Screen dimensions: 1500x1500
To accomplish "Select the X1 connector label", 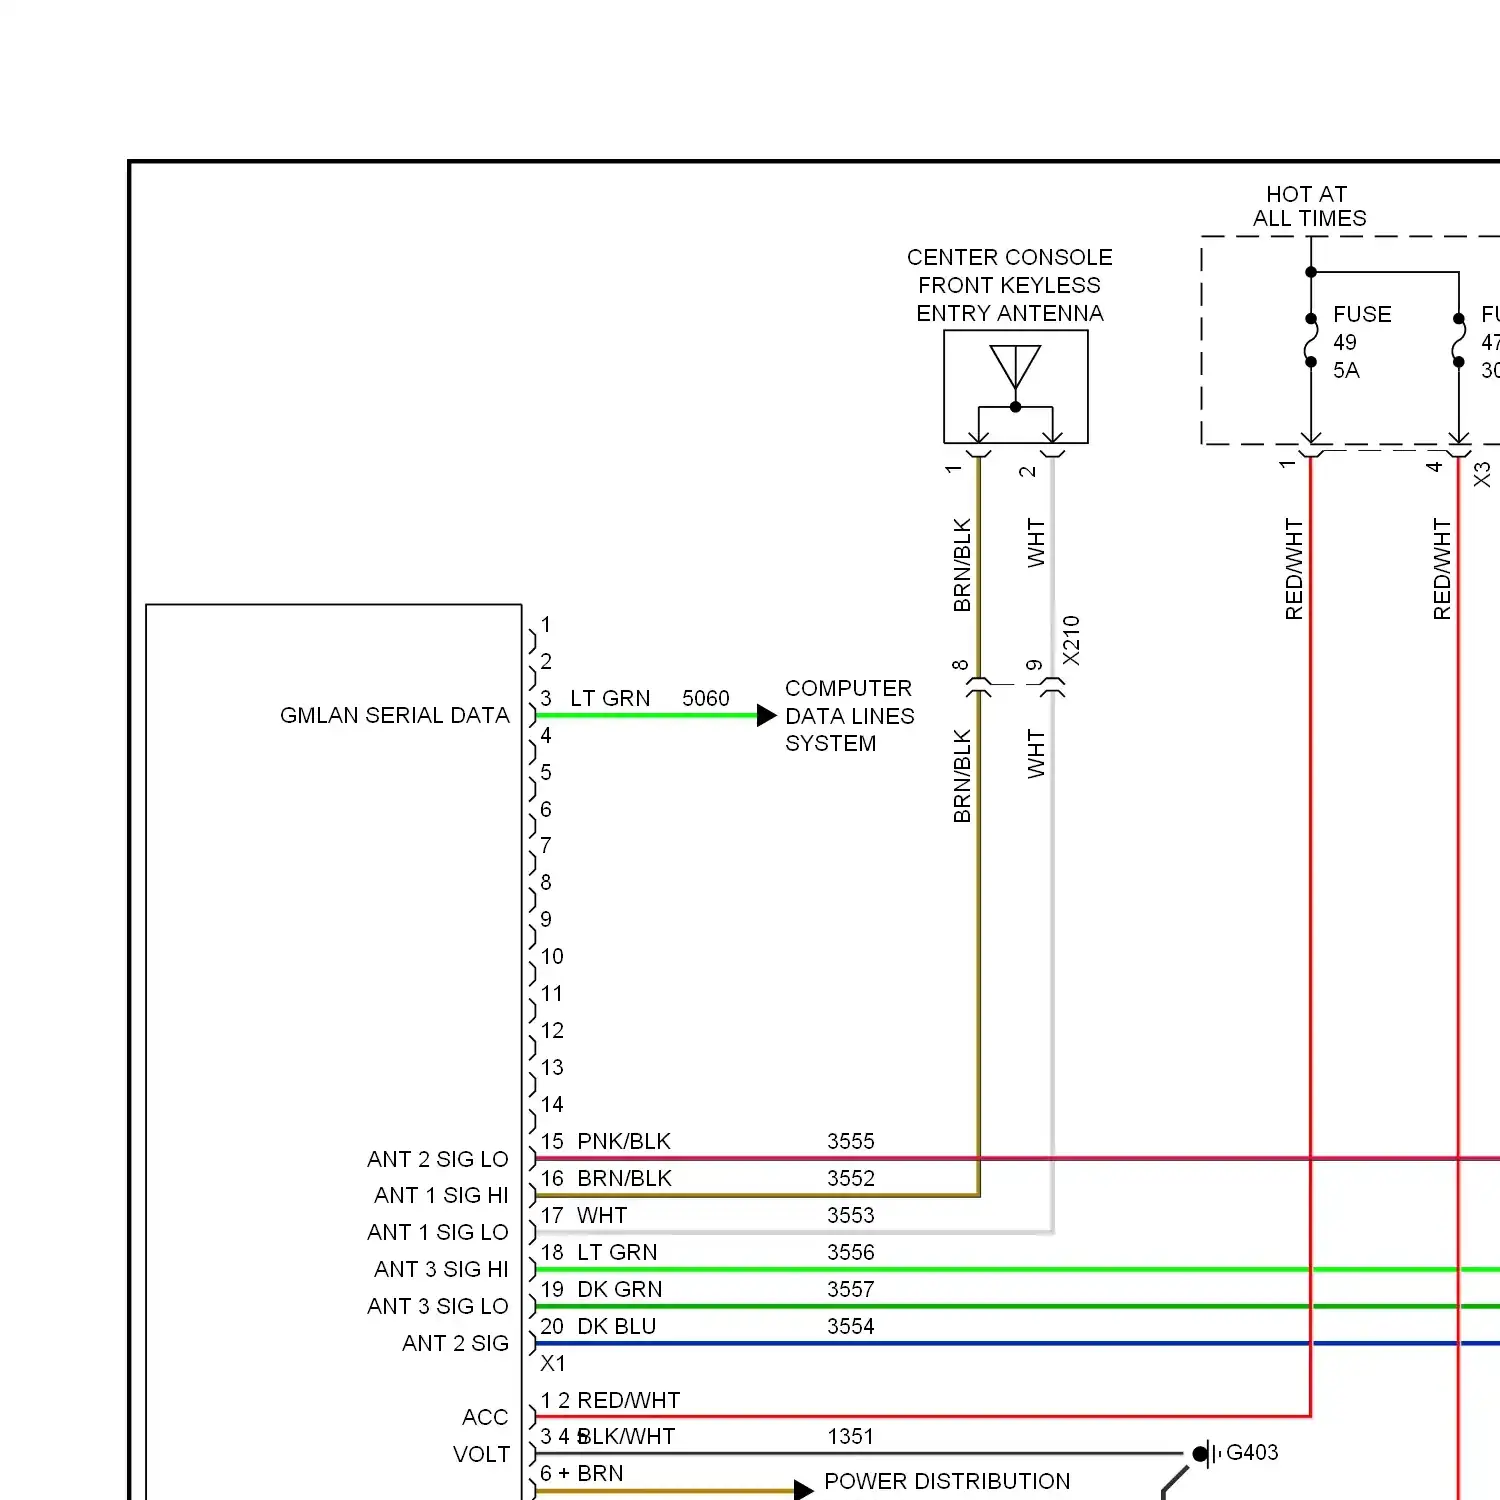I will (553, 1363).
